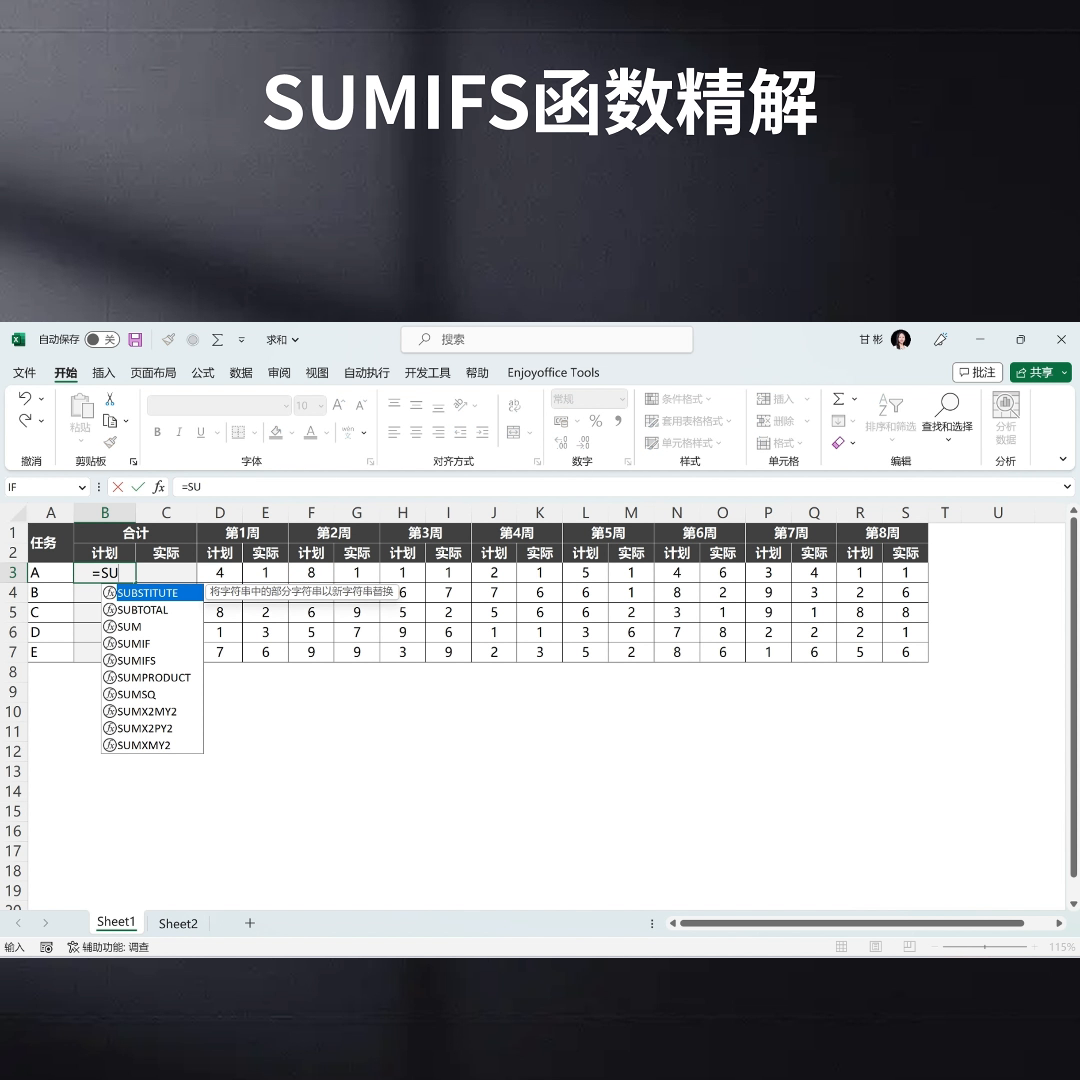This screenshot has height=1080, width=1080.
Task: Open Enjoyoffice Tools tab
Action: (553, 373)
